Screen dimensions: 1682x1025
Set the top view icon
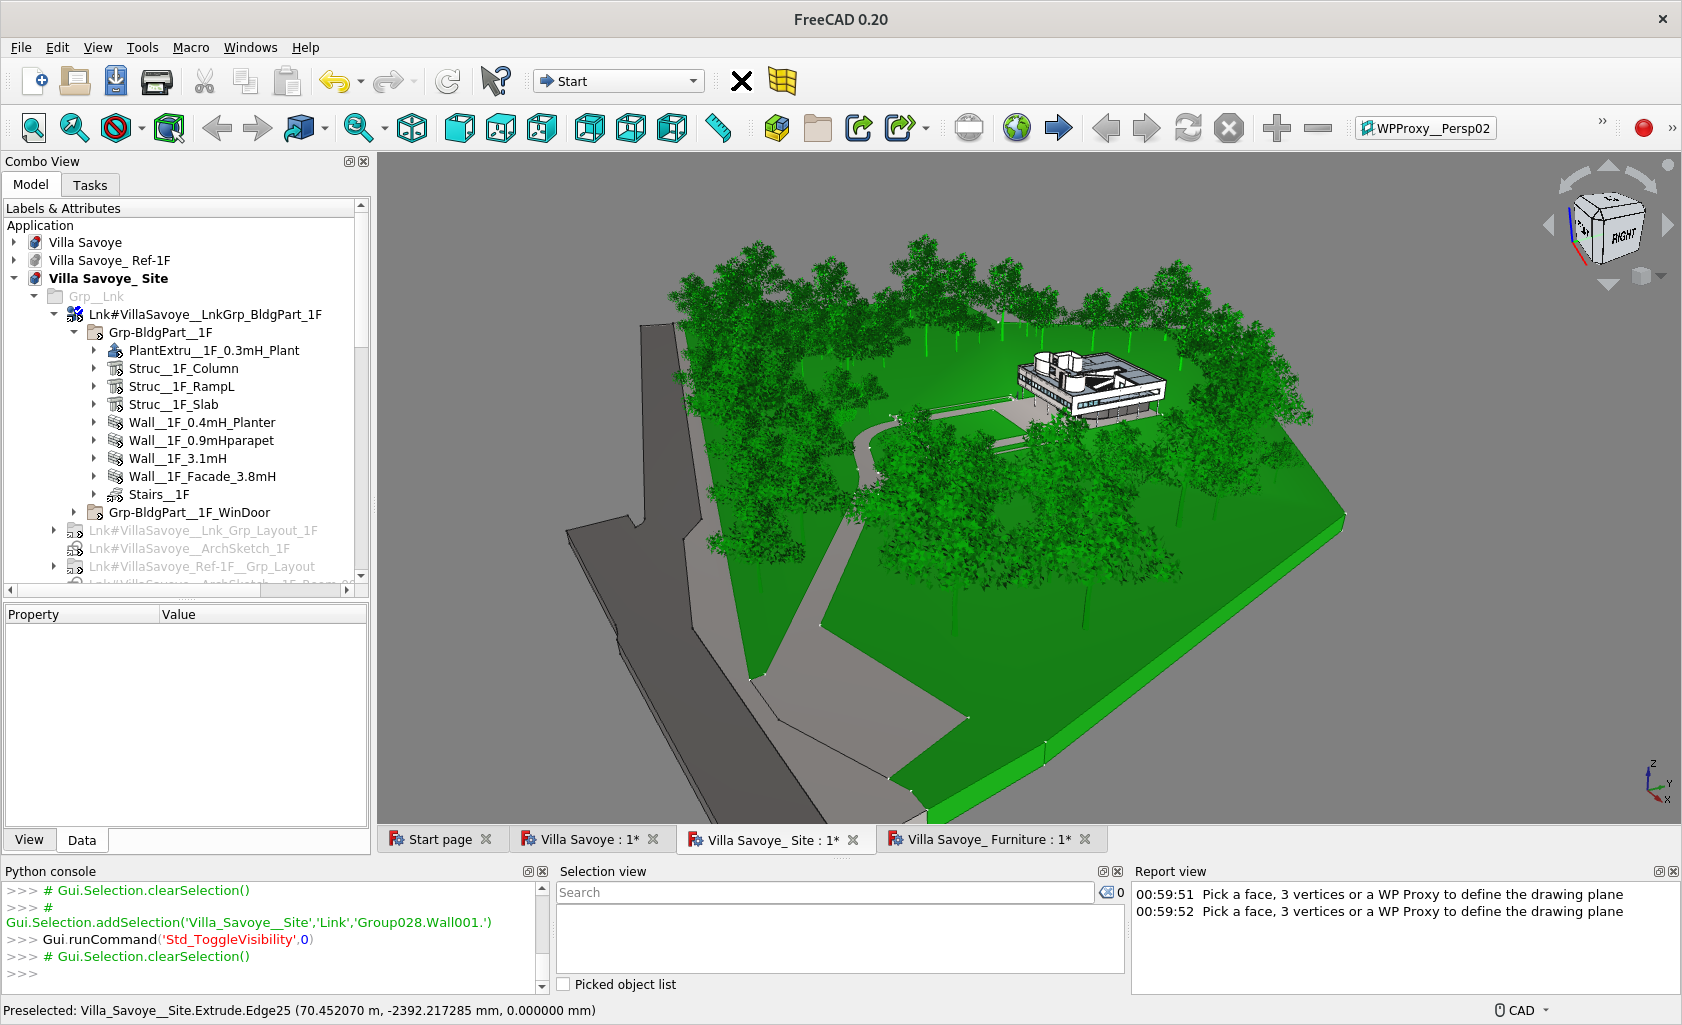[501, 128]
